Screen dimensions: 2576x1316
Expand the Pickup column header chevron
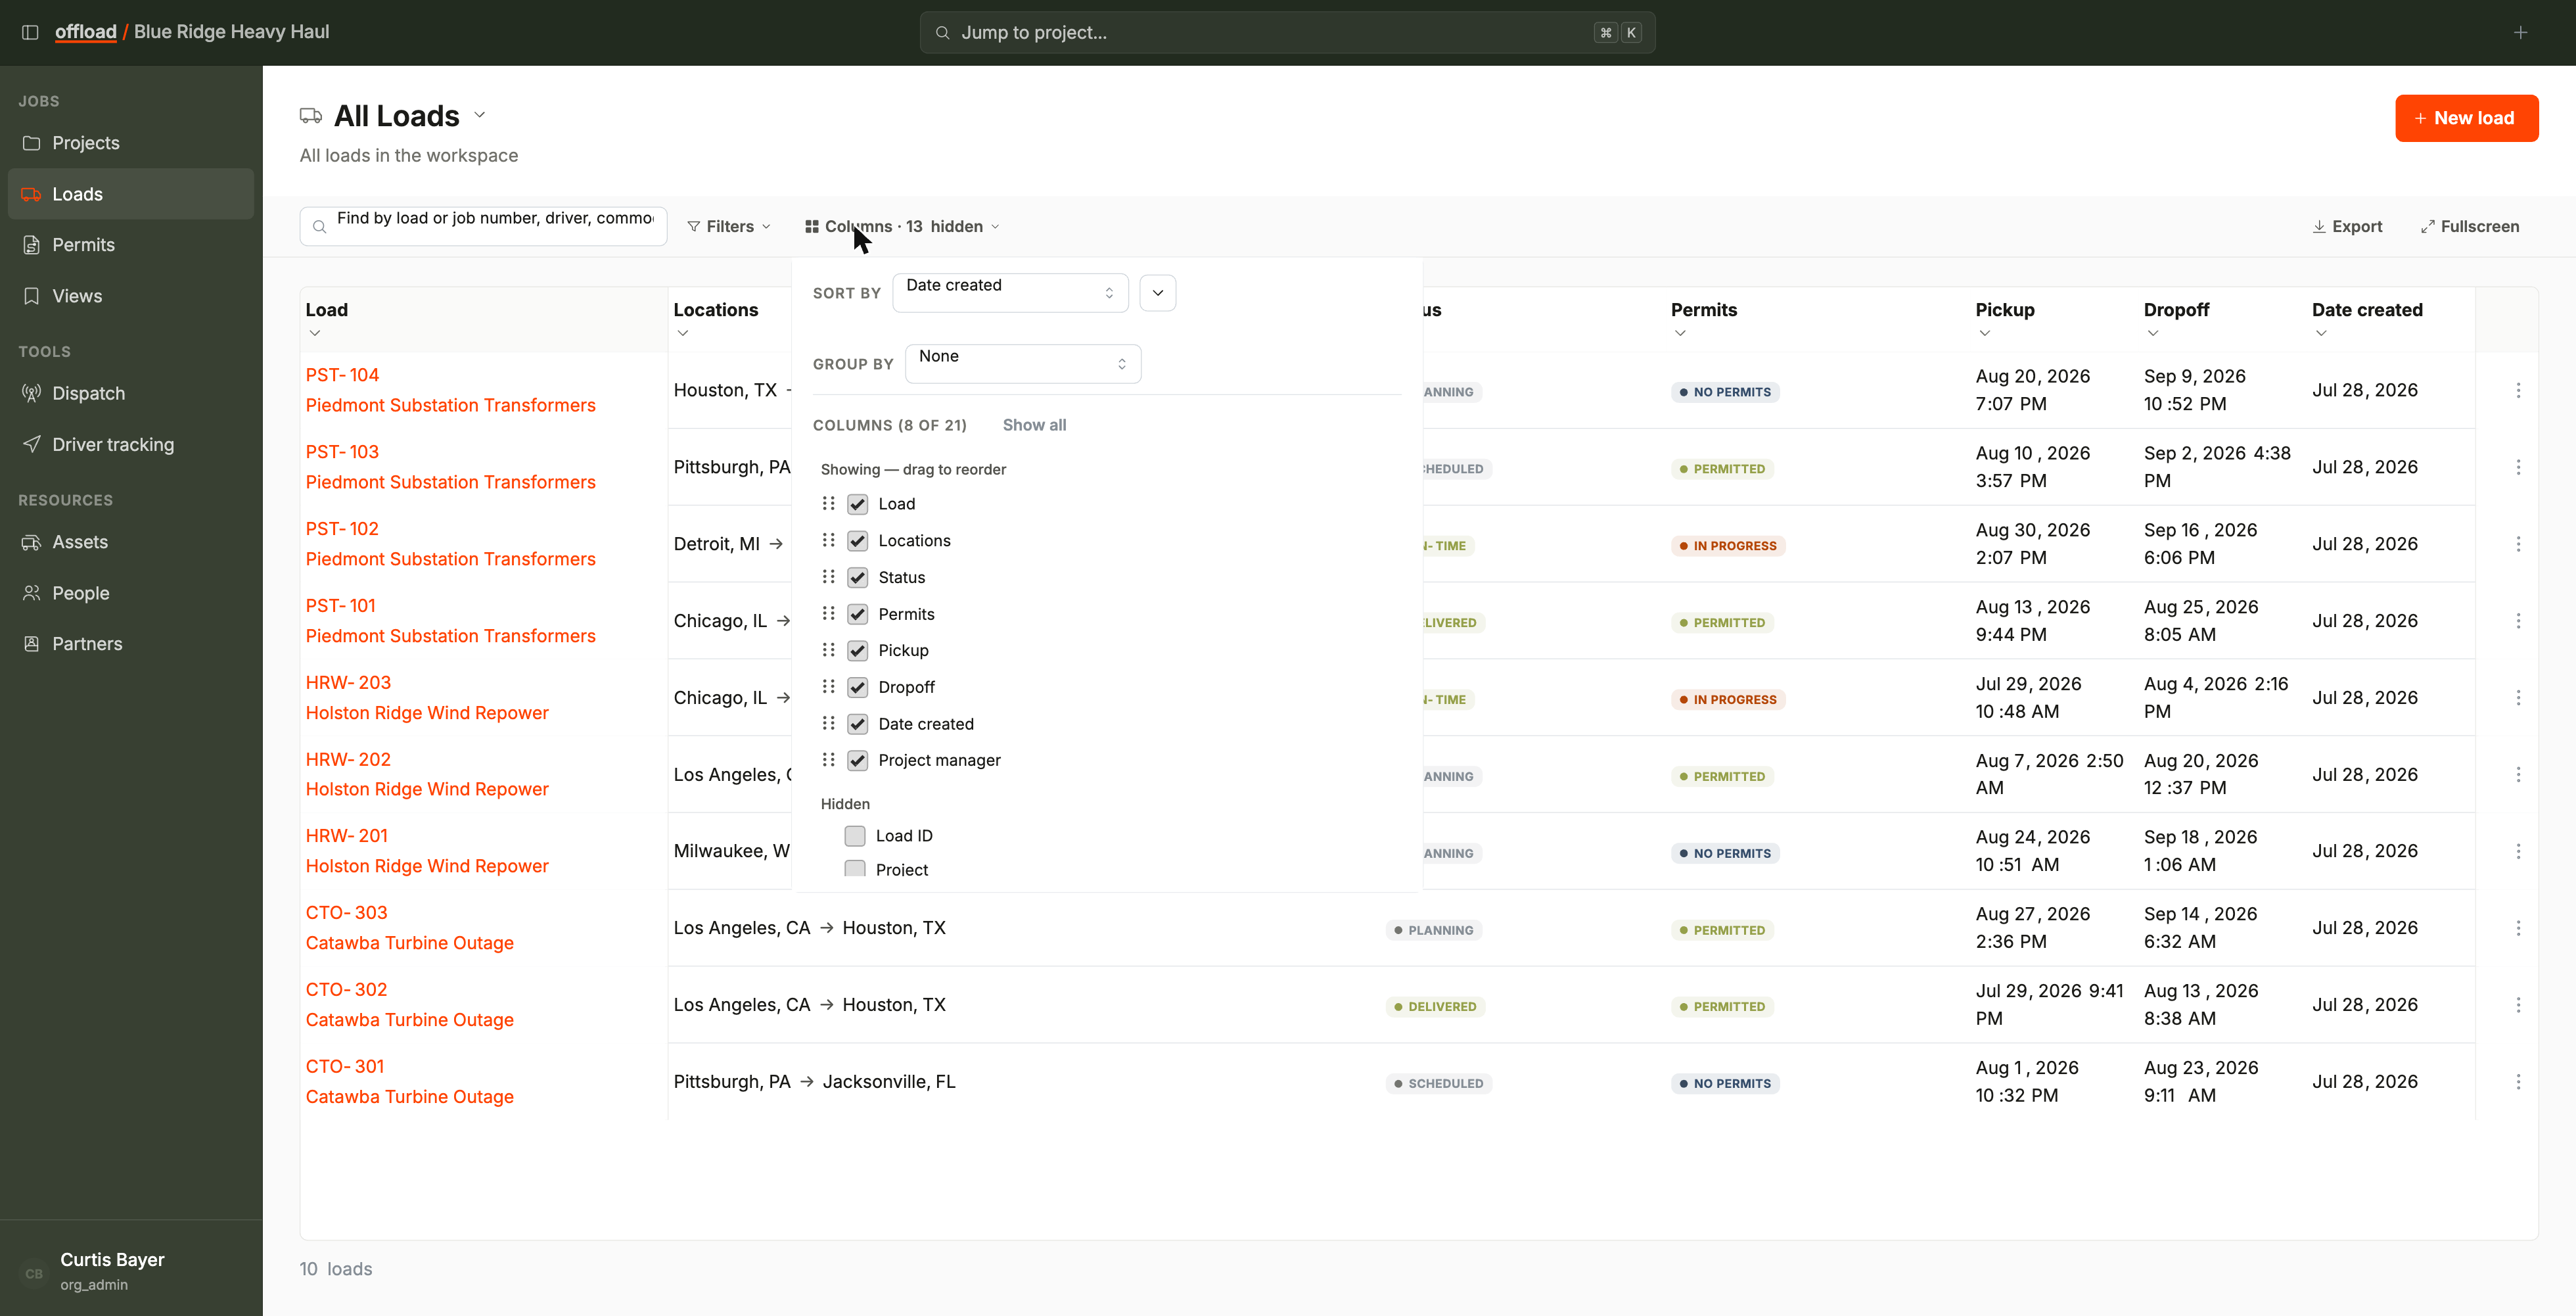1984,333
